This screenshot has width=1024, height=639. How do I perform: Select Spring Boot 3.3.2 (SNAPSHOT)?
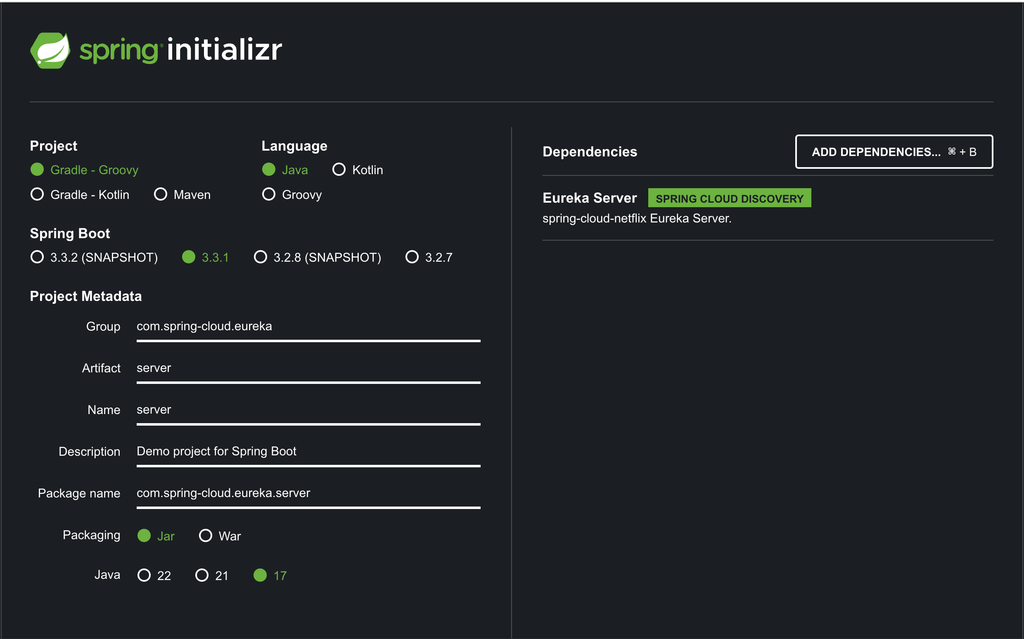[x=94, y=257]
